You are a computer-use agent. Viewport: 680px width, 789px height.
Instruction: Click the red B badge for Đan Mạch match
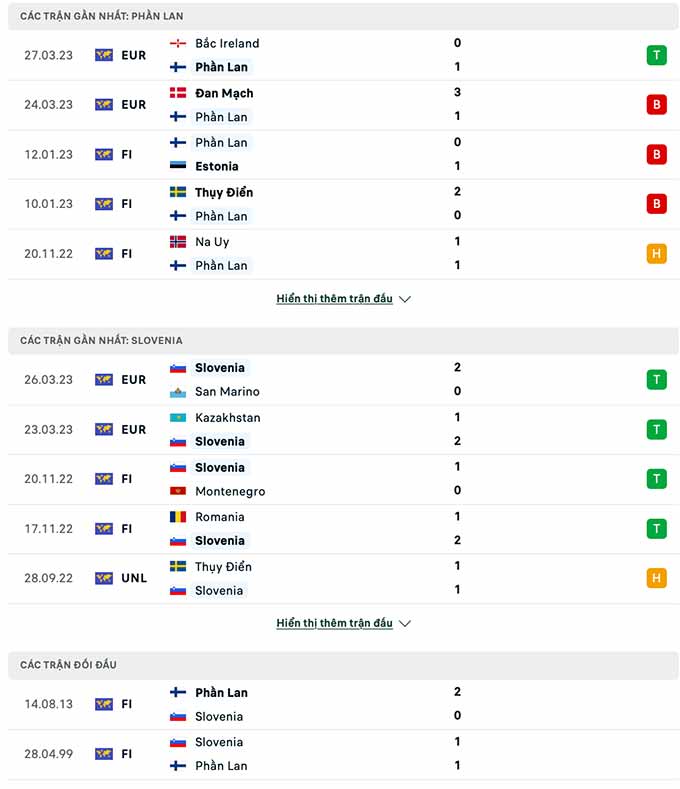point(656,105)
